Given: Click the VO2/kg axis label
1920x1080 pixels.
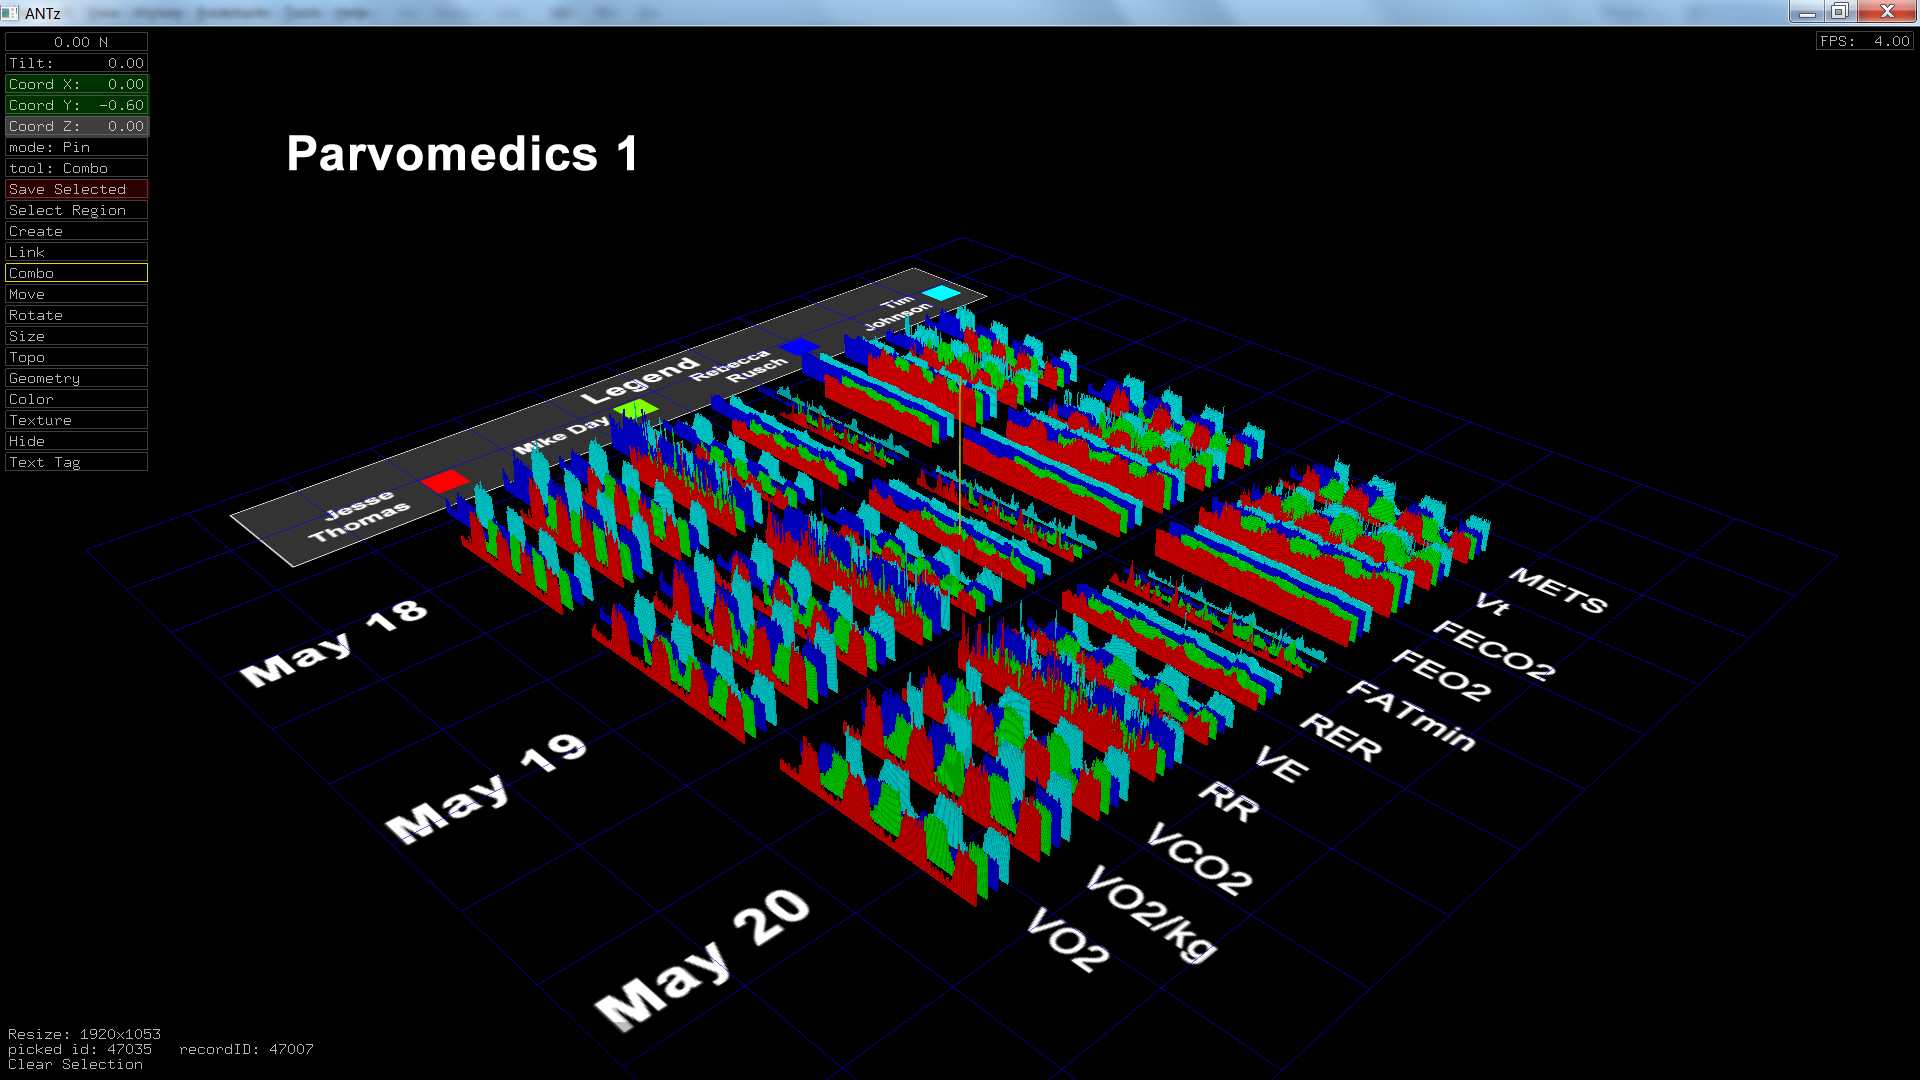Looking at the screenshot, I should click(1152, 912).
